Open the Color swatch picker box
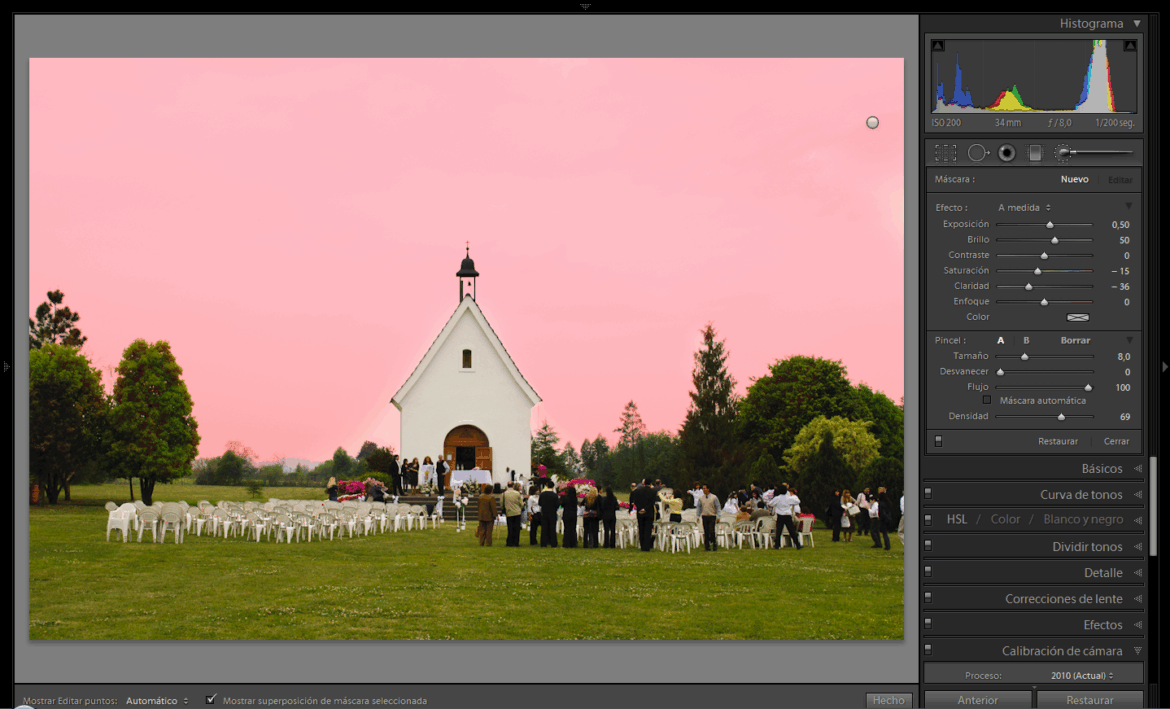This screenshot has width=1170, height=709. click(x=1077, y=317)
